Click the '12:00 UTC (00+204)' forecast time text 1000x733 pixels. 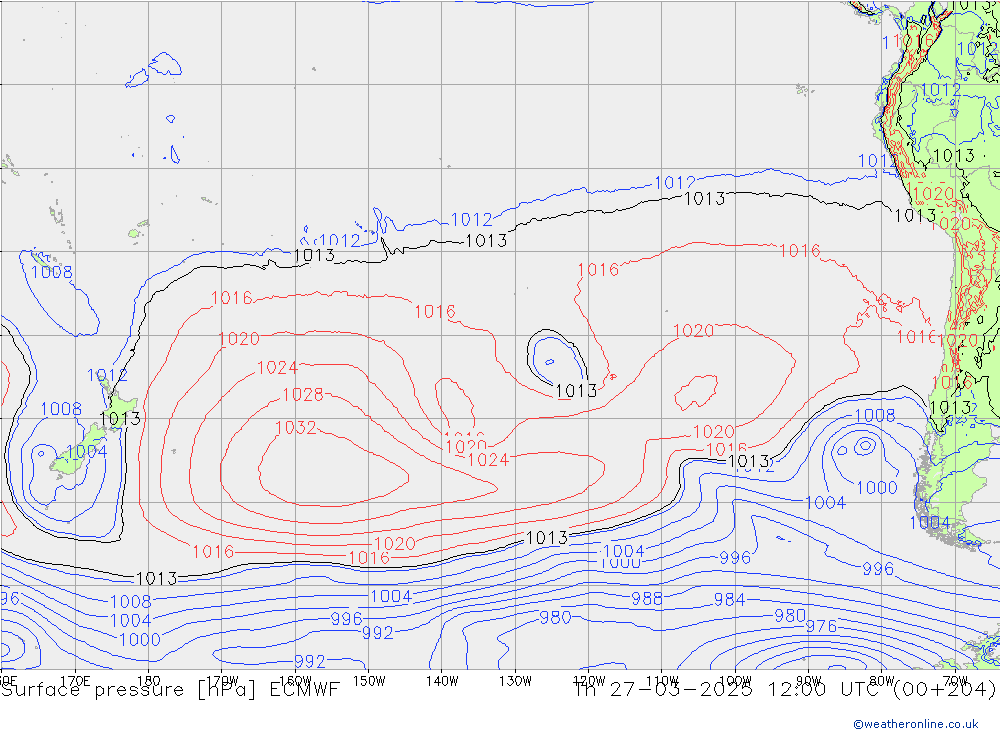pos(882,690)
